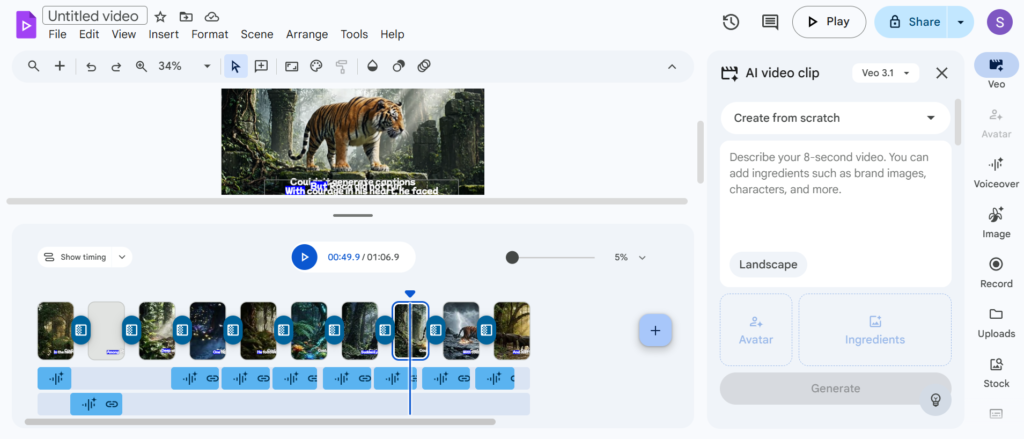Expand the timeline zoom 5% dropdown
This screenshot has width=1024, height=439.
(x=642, y=257)
